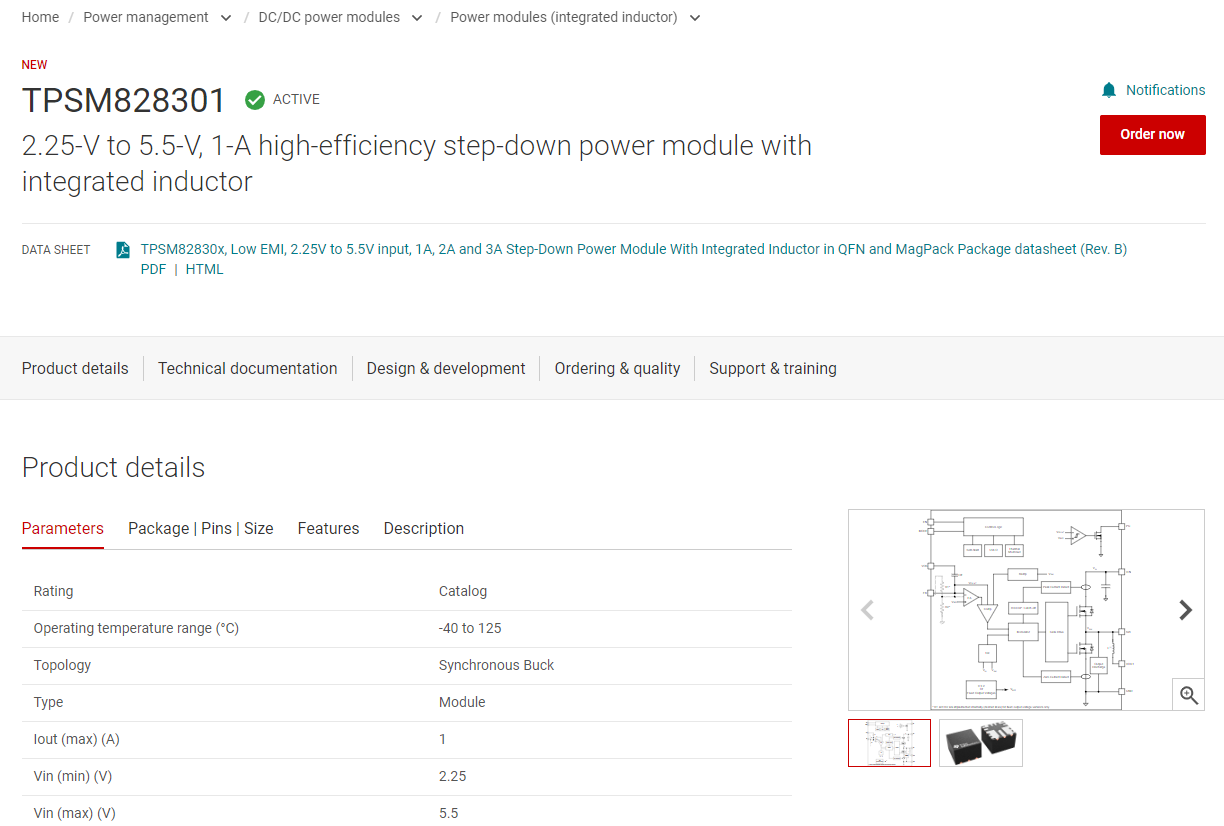Image resolution: width=1224 pixels, height=826 pixels.
Task: Go to the Home breadcrumb link
Action: (x=40, y=17)
